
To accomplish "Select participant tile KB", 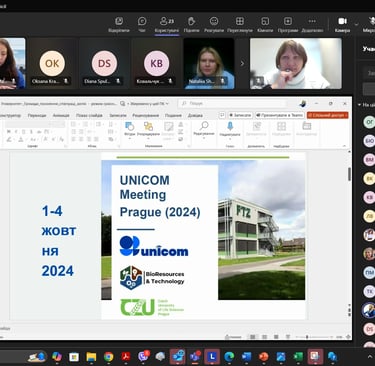I will tap(157, 63).
